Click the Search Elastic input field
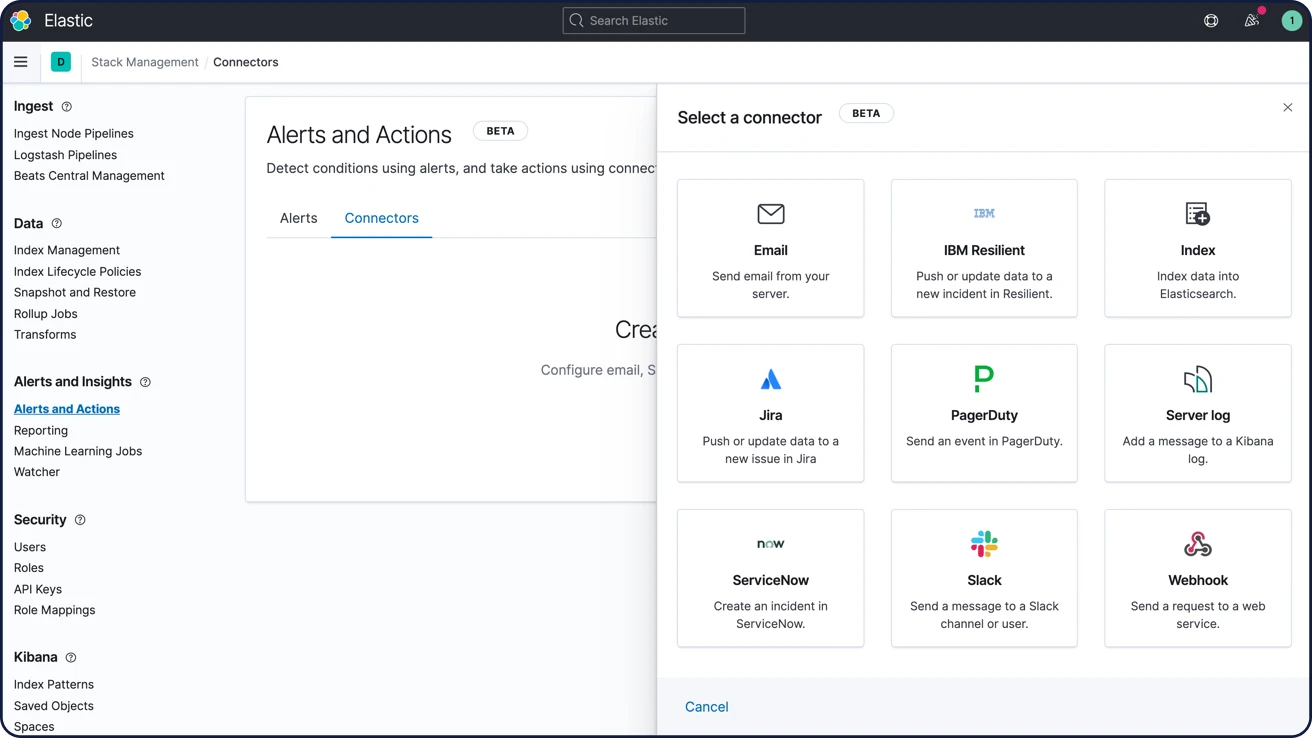 654,20
